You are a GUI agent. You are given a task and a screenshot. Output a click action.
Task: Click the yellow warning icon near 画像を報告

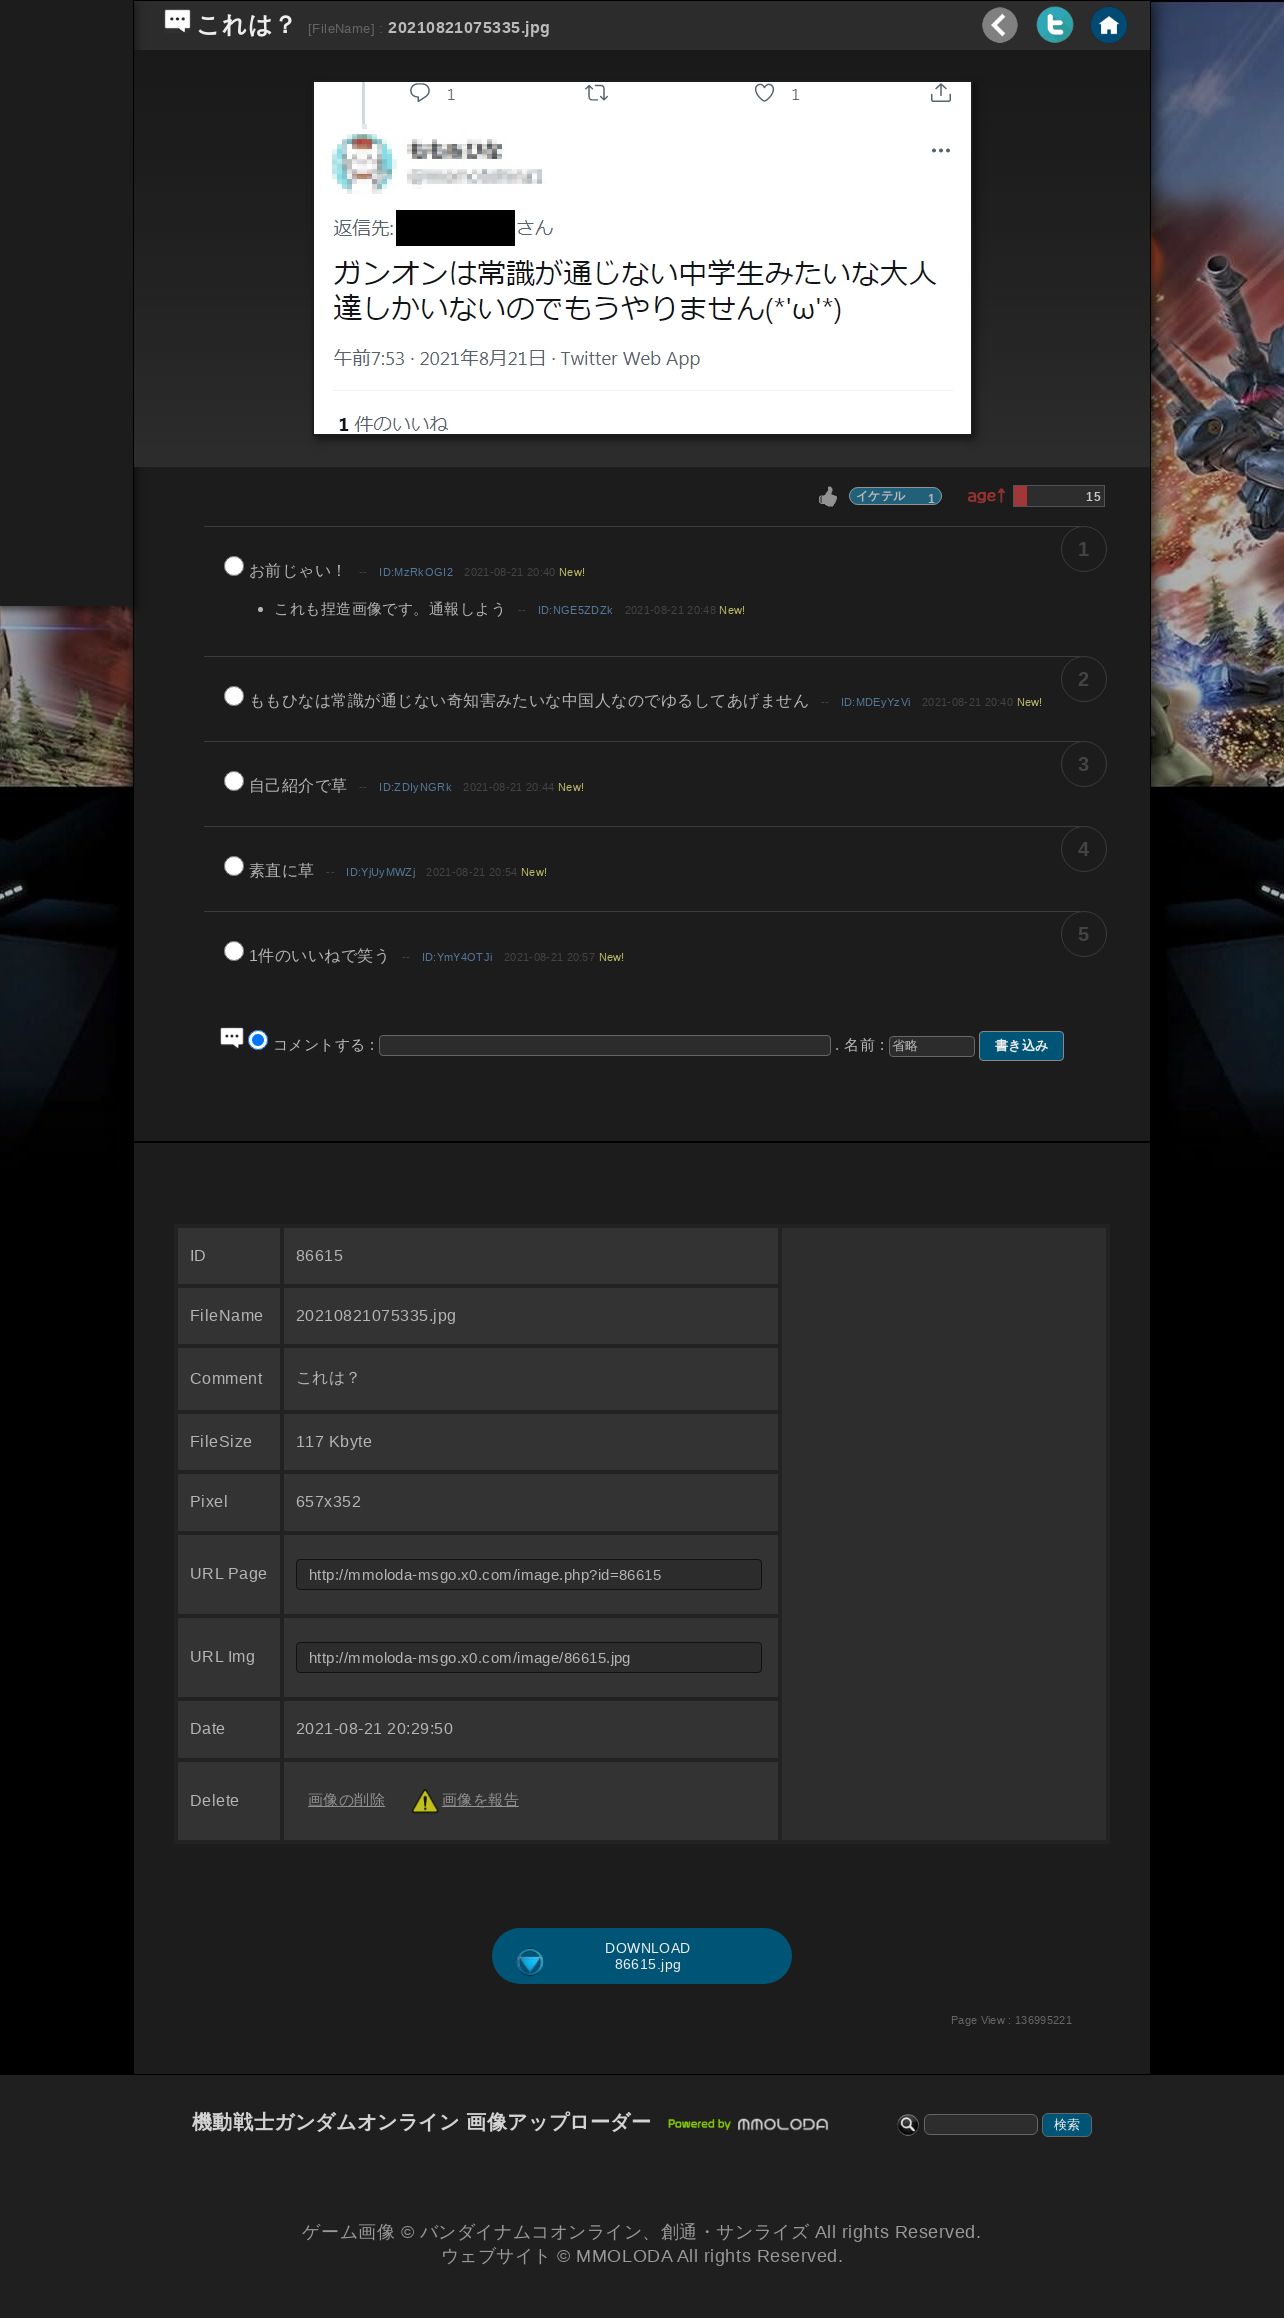pos(425,1801)
